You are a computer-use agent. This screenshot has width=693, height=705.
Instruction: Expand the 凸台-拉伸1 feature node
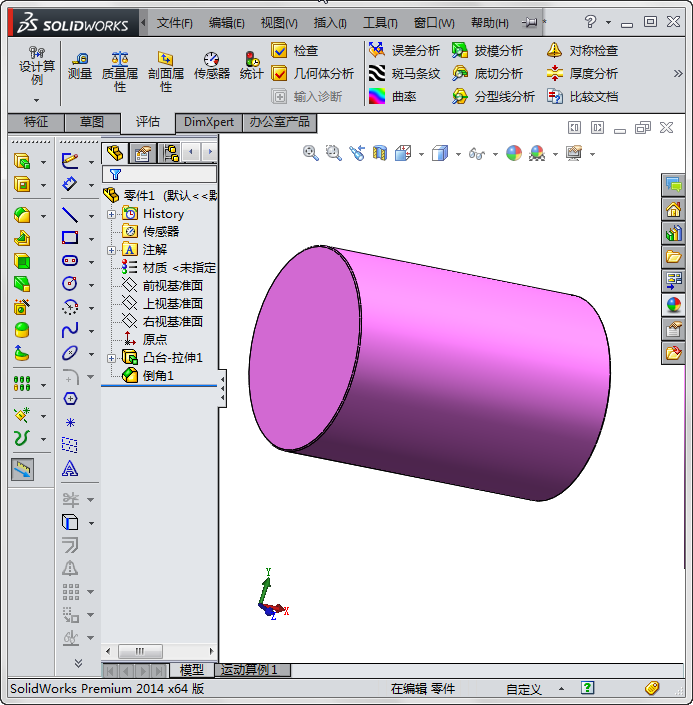[x=111, y=358]
